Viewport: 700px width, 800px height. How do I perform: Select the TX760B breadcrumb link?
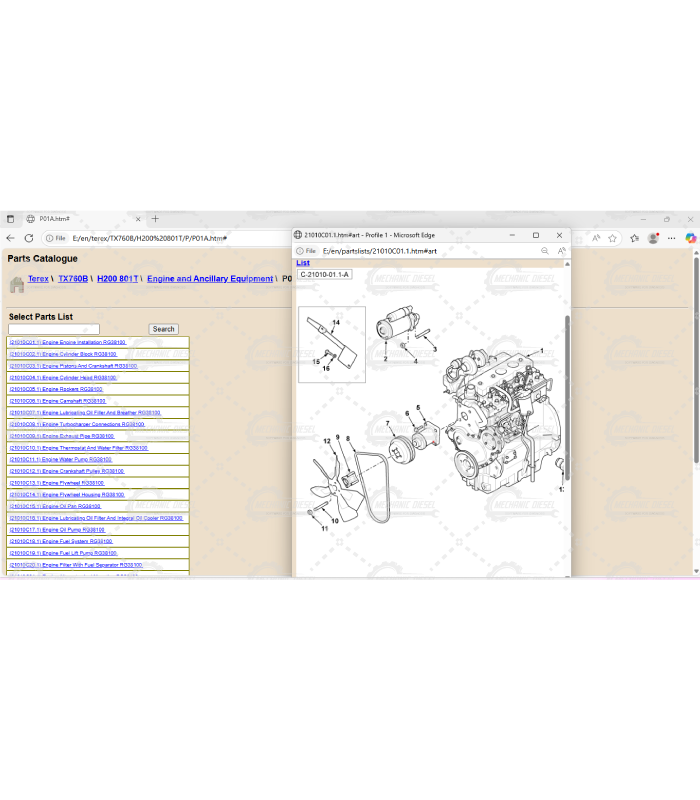tap(73, 279)
